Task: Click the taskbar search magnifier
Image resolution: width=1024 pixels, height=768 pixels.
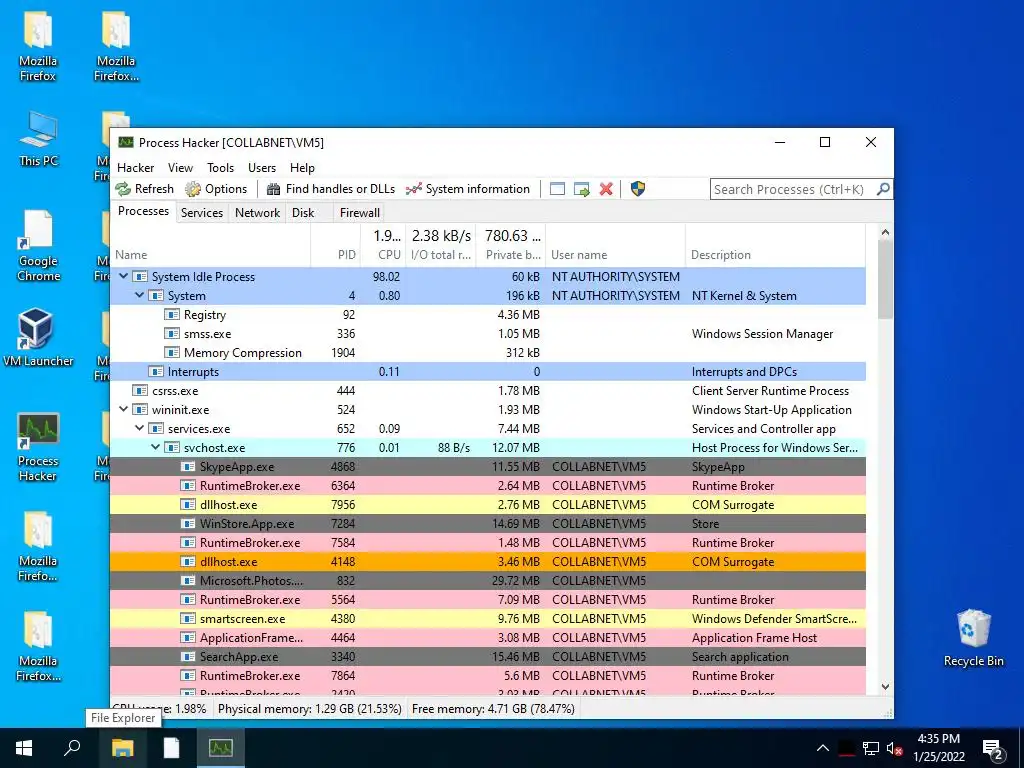Action: point(72,748)
